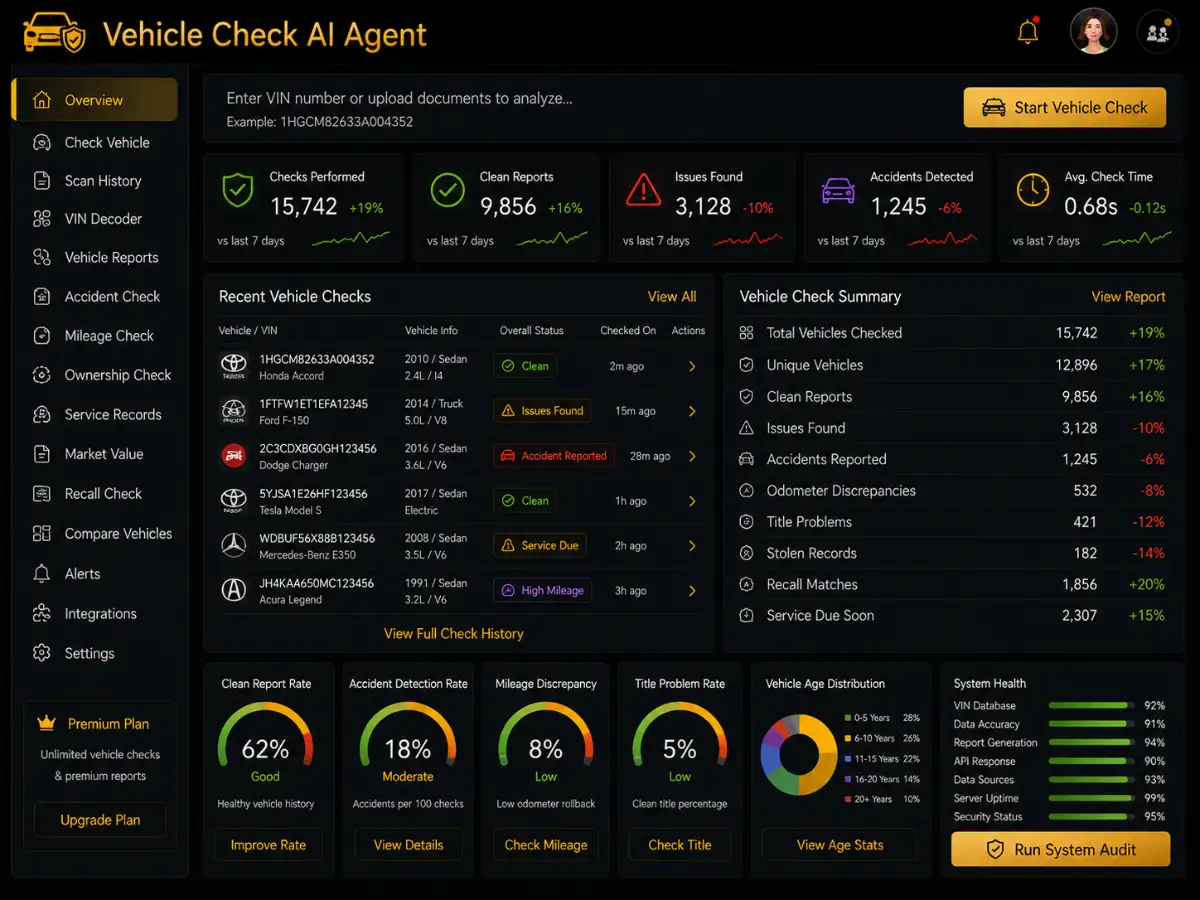Click the Recall Matches value 1,856
The height and width of the screenshot is (900, 1200).
(x=1079, y=584)
